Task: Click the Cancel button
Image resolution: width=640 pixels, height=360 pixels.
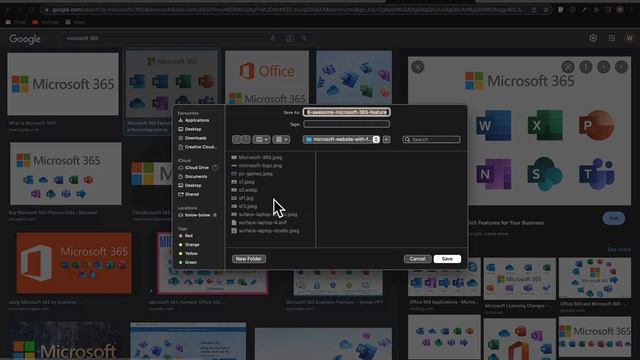Action: coord(417,259)
